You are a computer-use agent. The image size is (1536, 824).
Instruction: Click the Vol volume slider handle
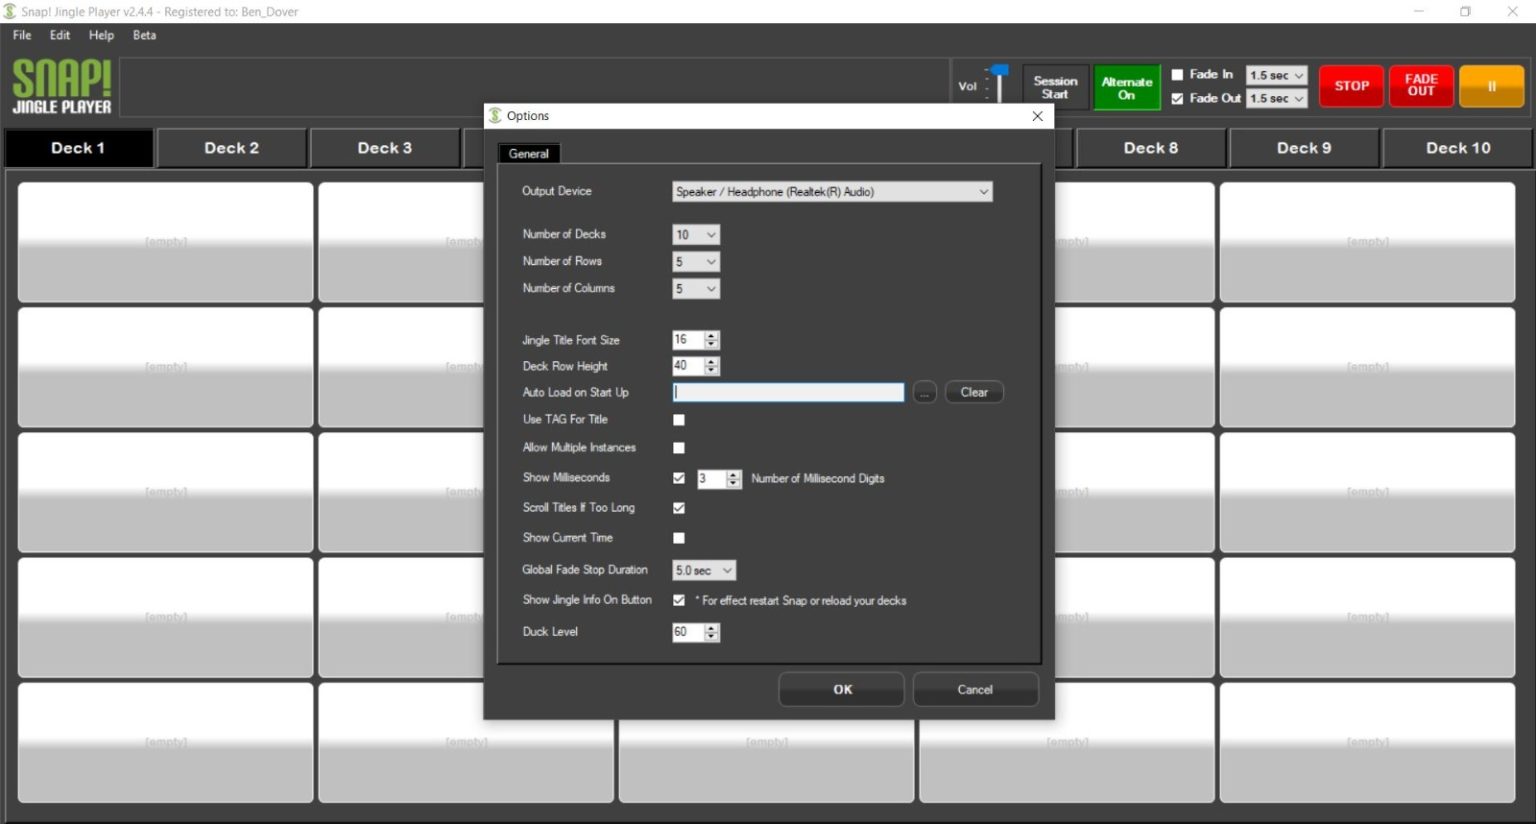pyautogui.click(x=1000, y=71)
